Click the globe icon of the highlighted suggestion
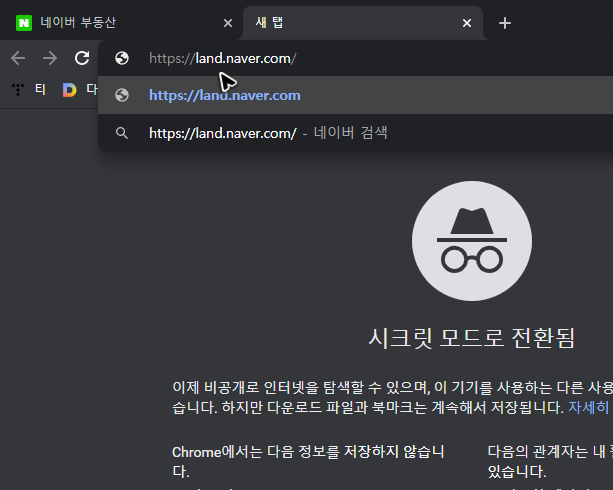This screenshot has width=613, height=490. pos(122,95)
